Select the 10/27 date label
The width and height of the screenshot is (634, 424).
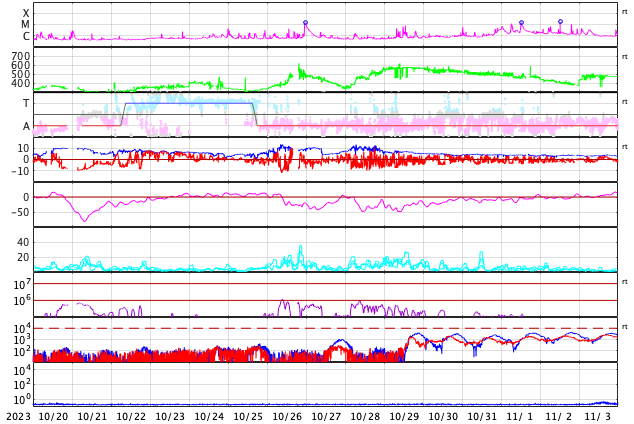pos(326,416)
